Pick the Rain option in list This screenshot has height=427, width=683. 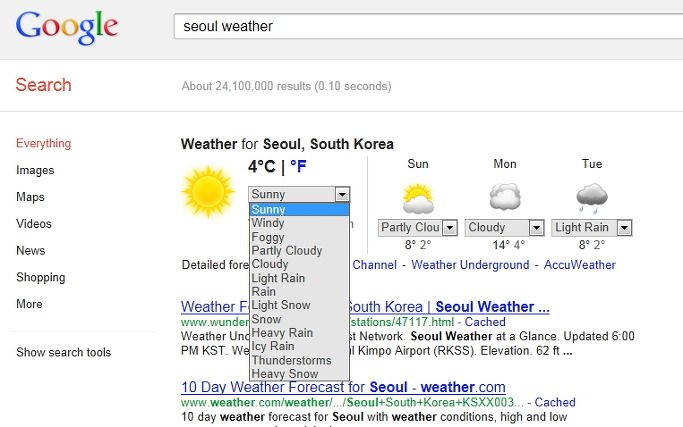(299, 291)
